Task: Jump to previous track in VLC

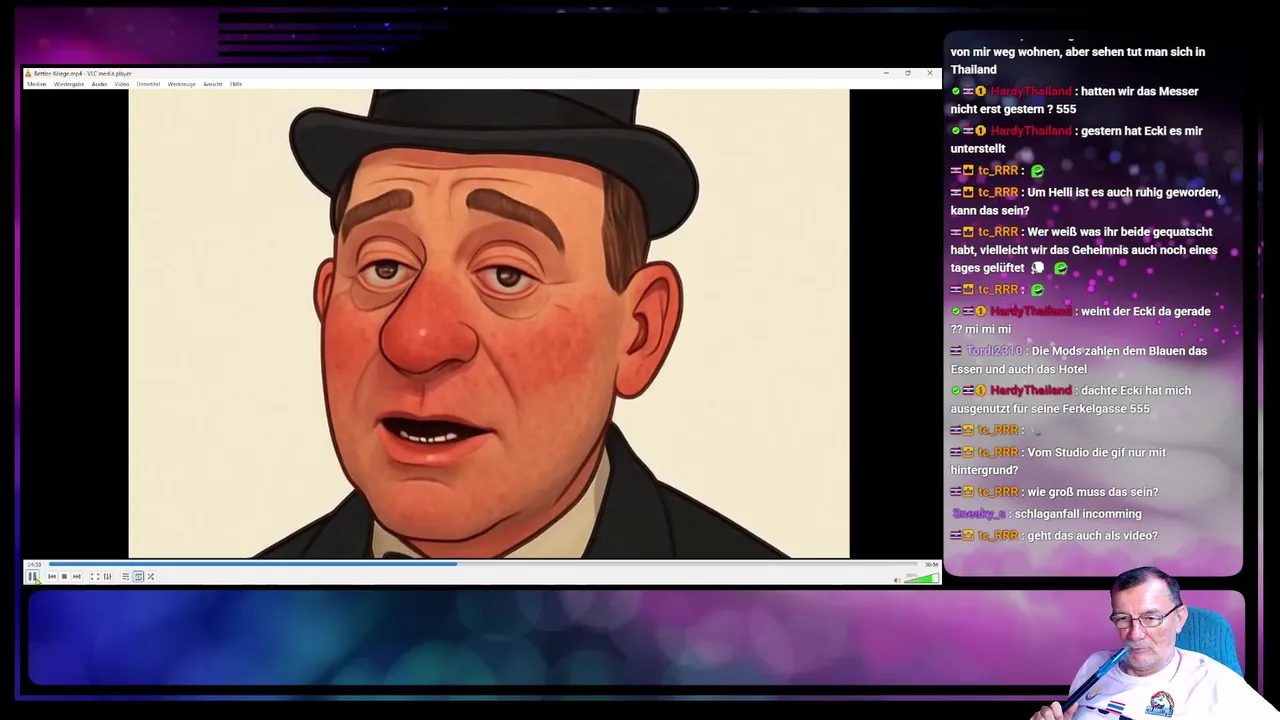Action: pos(52,576)
